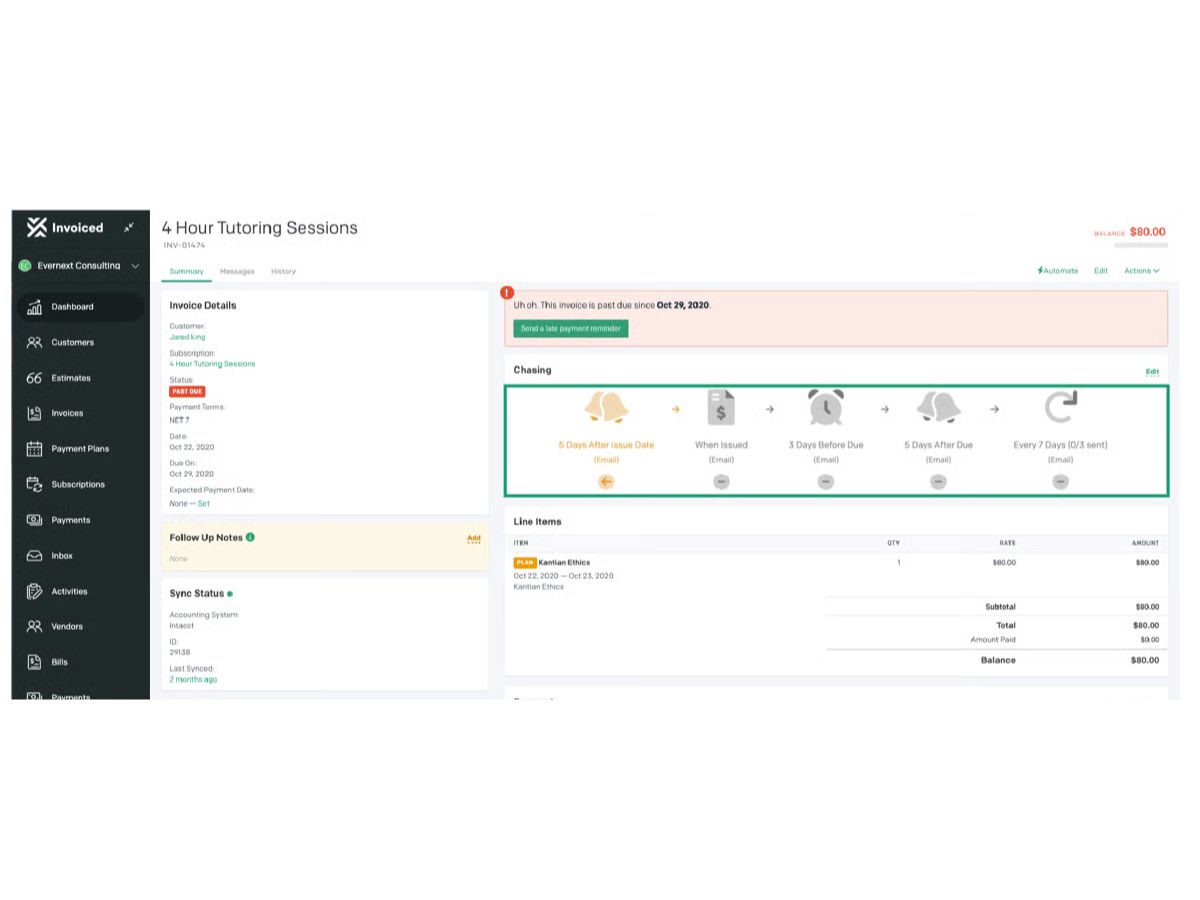Click the PLAN tag on Kantian Ethics
Screen dimensions: 1200x900
tap(525, 562)
